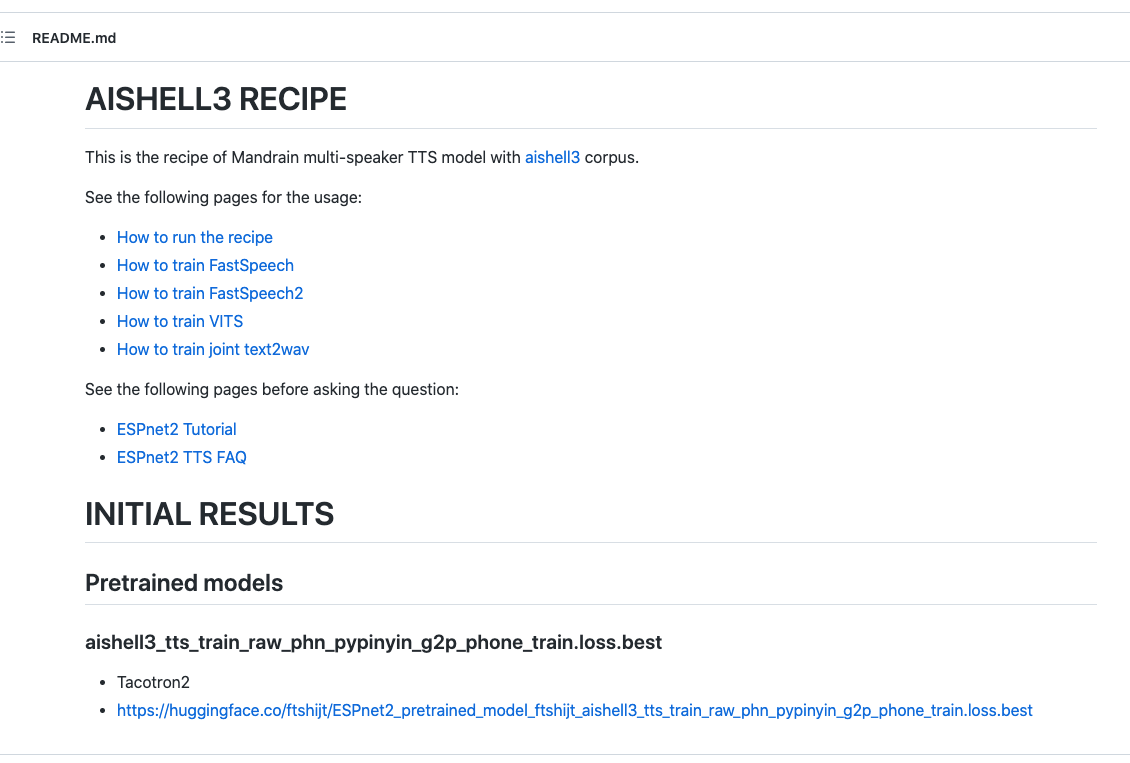The width and height of the screenshot is (1130, 763).
Task: Open 'How to train joint text2wav' link
Action: point(212,349)
